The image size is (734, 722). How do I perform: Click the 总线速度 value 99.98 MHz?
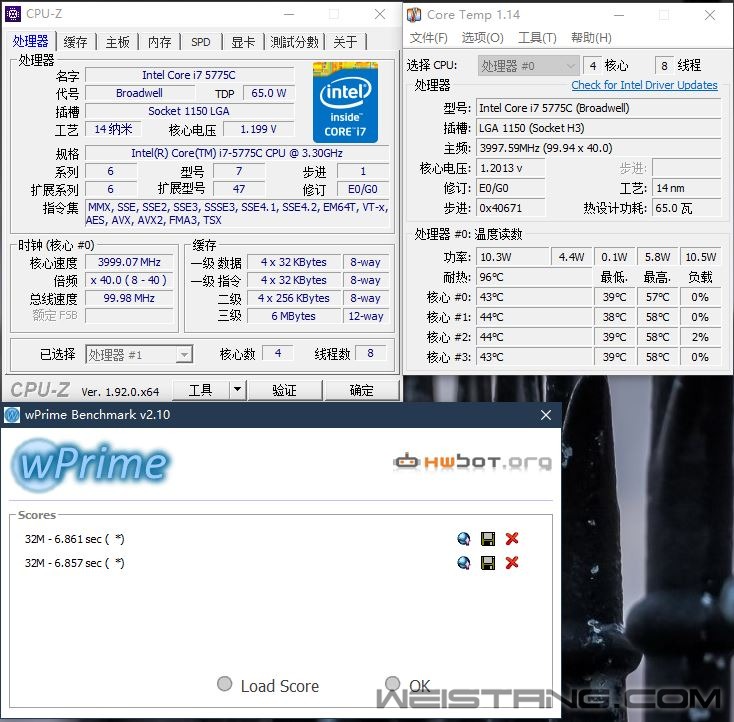[x=129, y=298]
